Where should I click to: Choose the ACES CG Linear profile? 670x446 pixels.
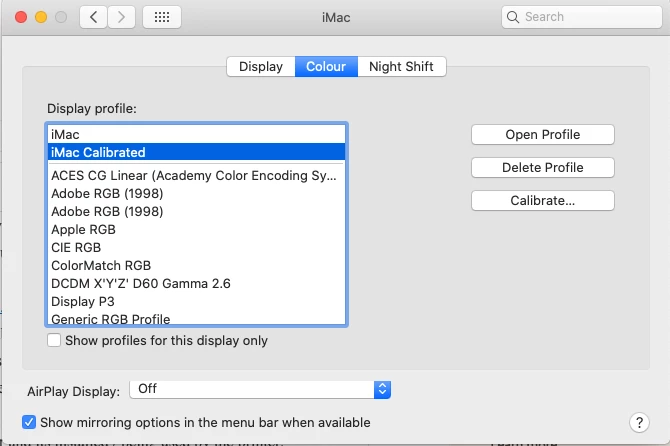pyautogui.click(x=197, y=176)
